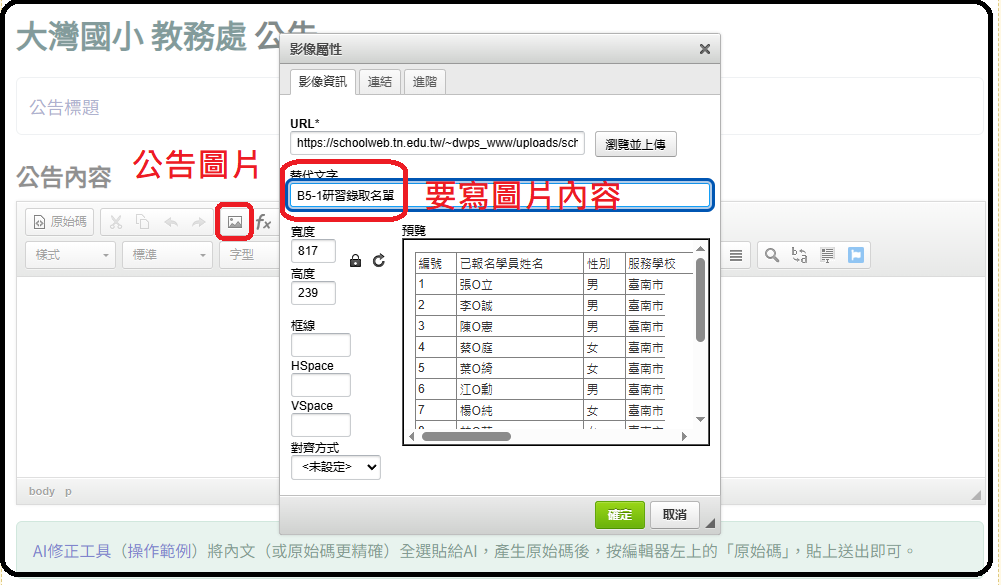The width and height of the screenshot is (1001, 585).
Task: Click the cut scissors icon
Action: coord(116,222)
